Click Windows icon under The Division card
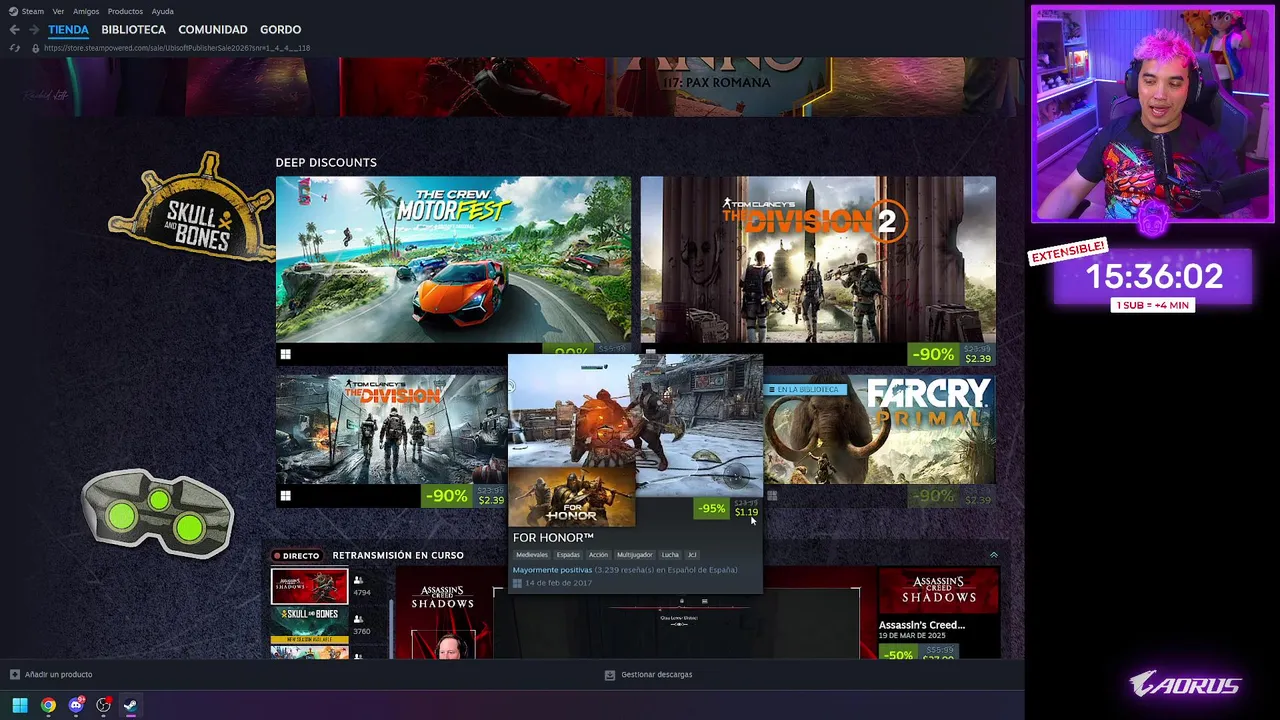 285,495
